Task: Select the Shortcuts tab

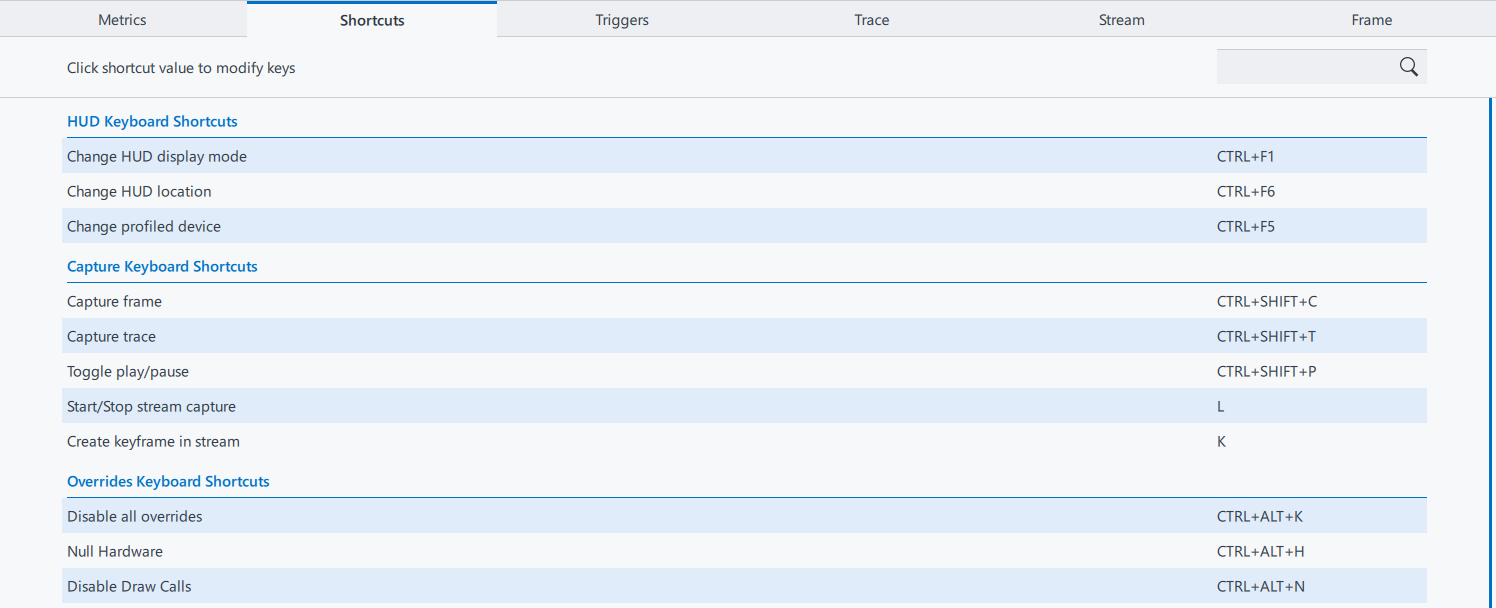Action: [372, 20]
